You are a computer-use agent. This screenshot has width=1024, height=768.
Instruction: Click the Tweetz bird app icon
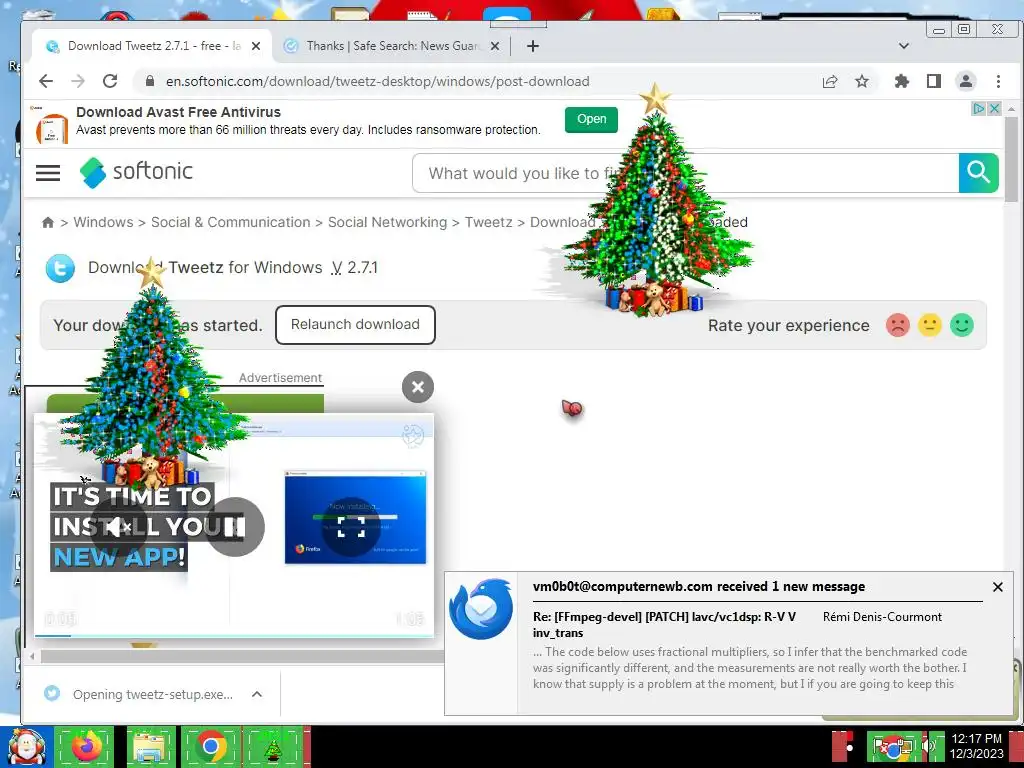pyautogui.click(x=60, y=268)
